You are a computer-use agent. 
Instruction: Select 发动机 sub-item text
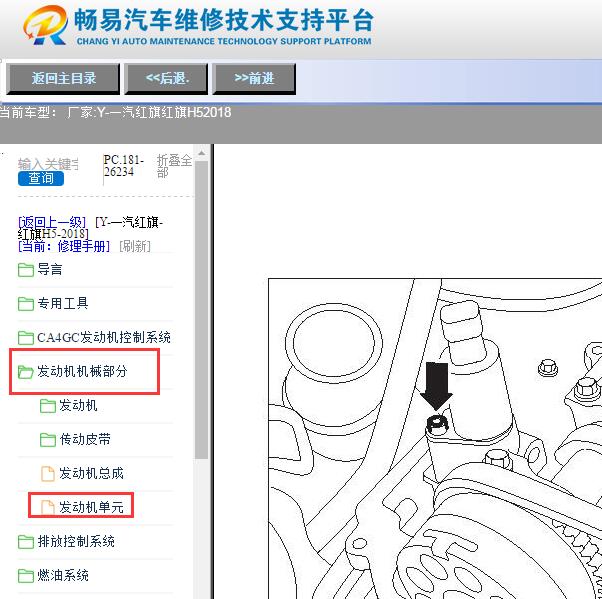point(78,405)
